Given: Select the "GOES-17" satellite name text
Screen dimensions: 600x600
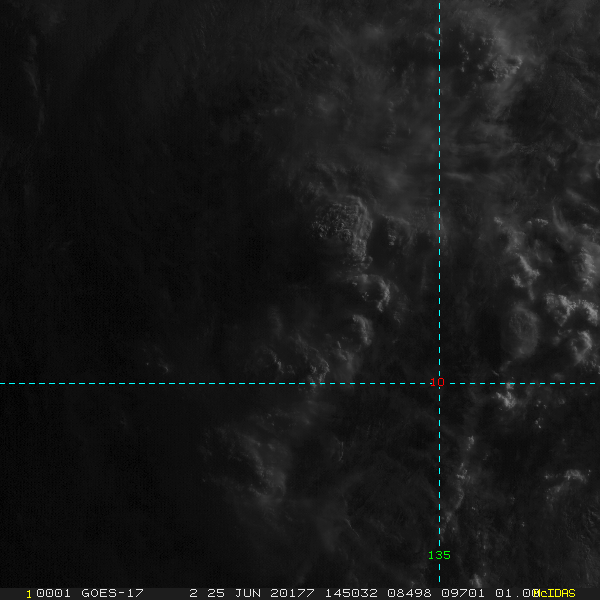Looking at the screenshot, I should [x=112, y=593].
